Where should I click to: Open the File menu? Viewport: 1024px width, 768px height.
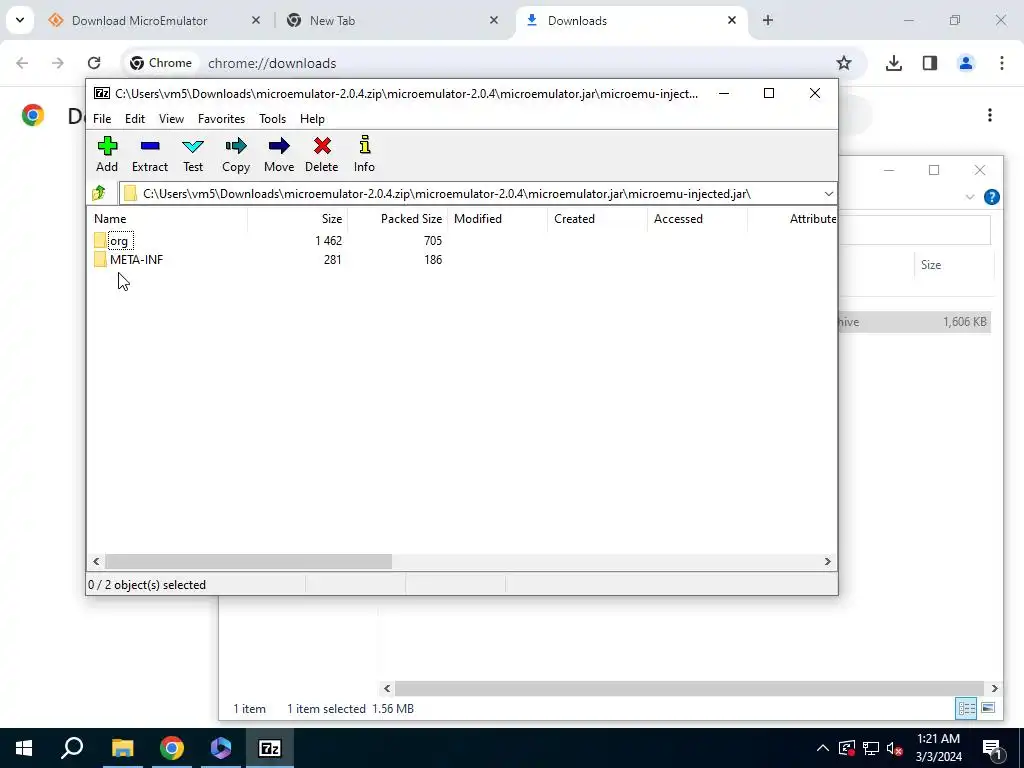point(102,119)
